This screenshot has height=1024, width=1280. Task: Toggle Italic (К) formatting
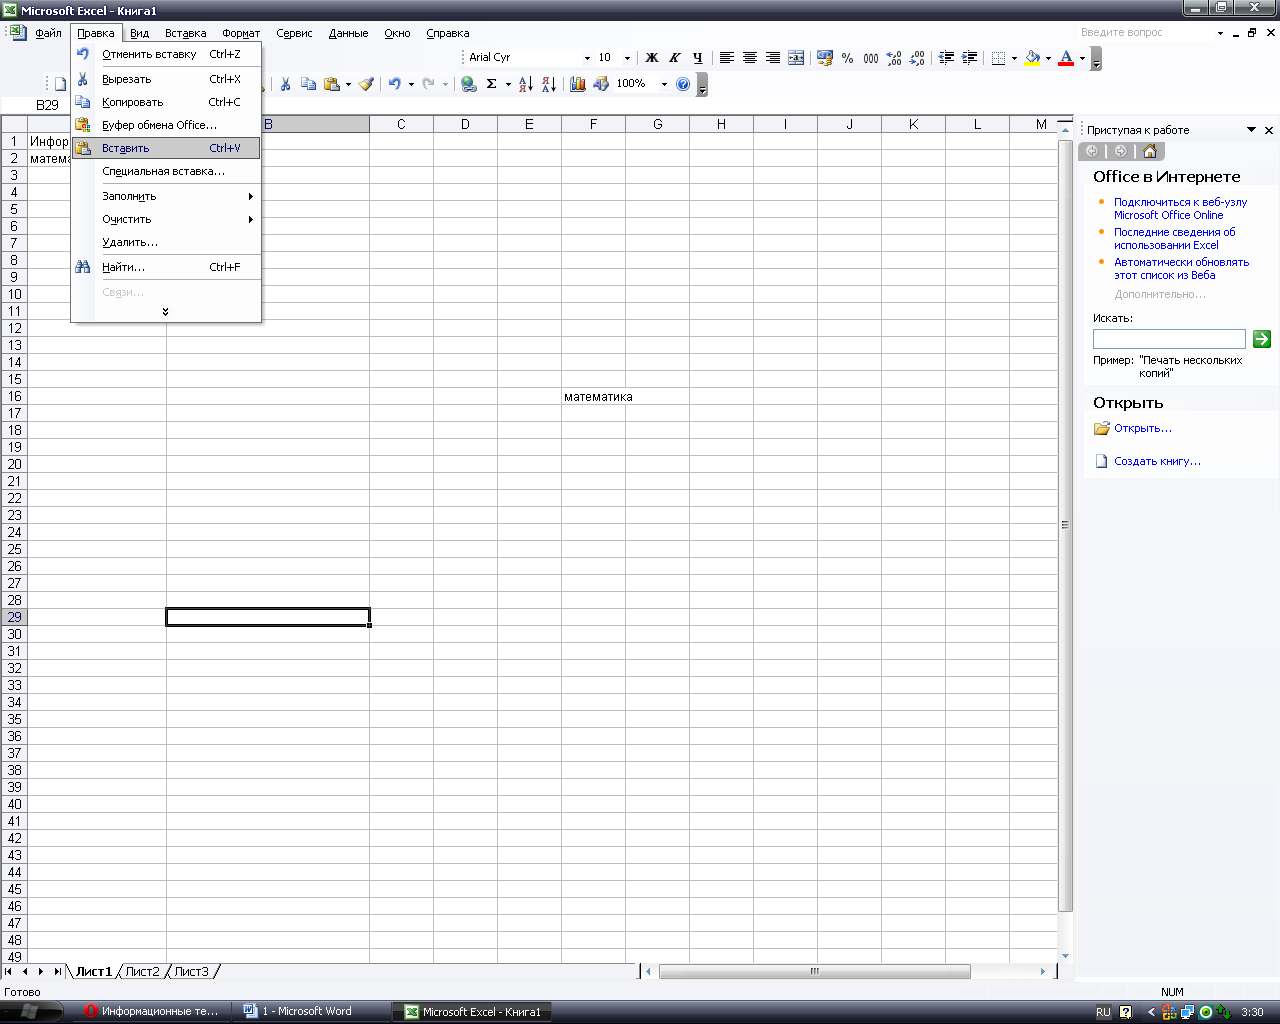click(x=675, y=58)
